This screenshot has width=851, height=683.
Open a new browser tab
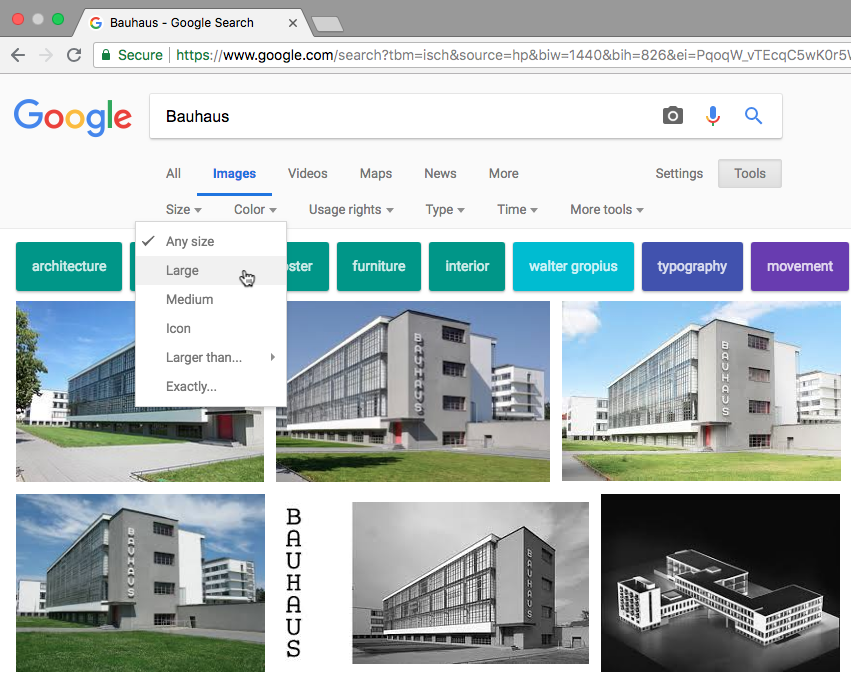[x=327, y=23]
